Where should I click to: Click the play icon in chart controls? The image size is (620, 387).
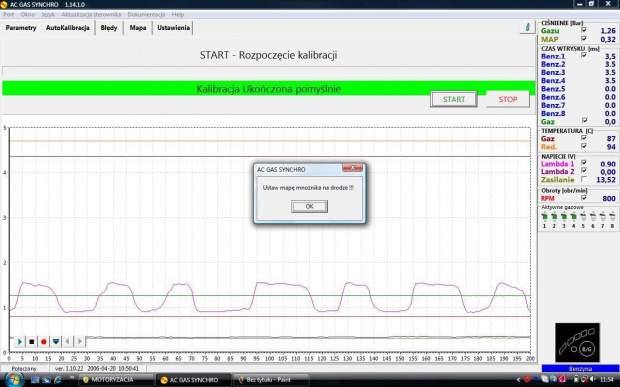click(19, 342)
